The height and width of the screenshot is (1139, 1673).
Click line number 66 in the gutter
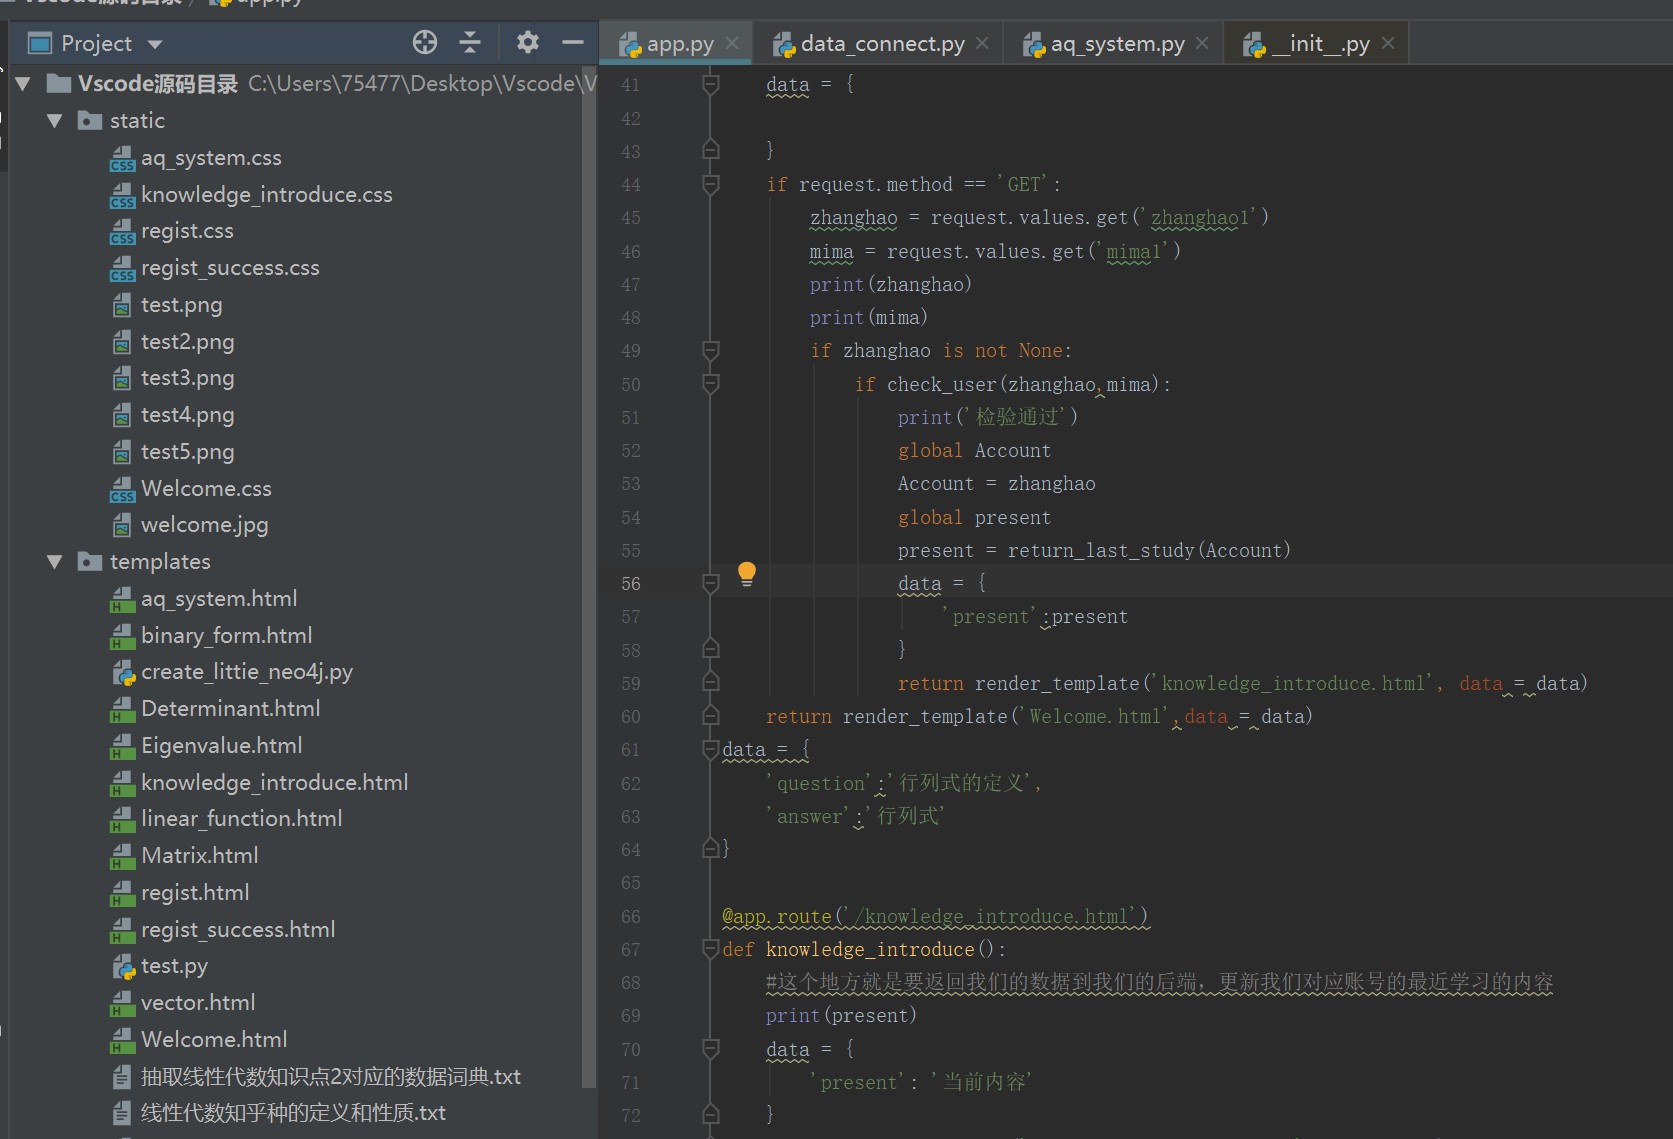[x=630, y=916]
